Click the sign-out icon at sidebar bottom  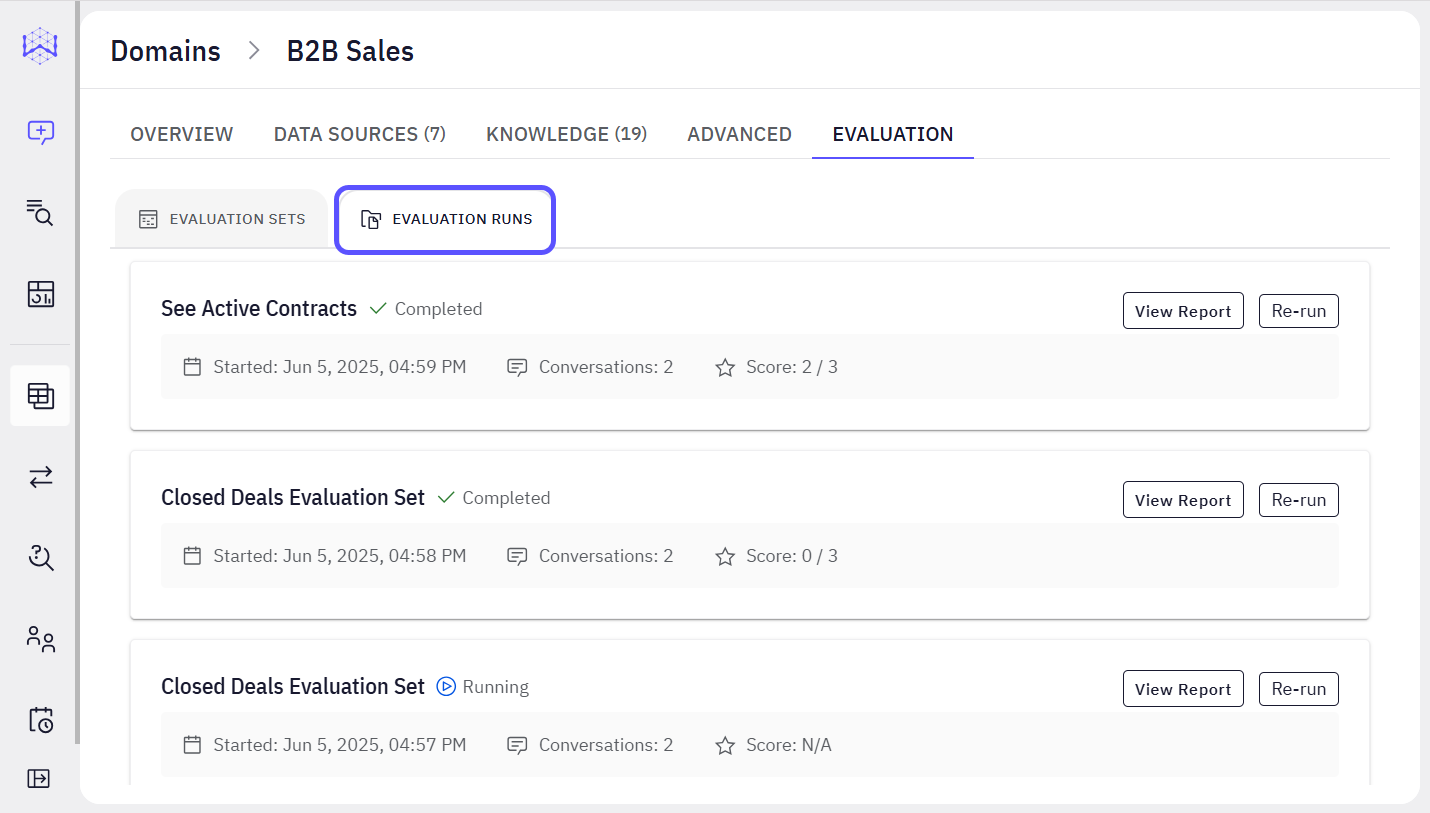click(39, 778)
